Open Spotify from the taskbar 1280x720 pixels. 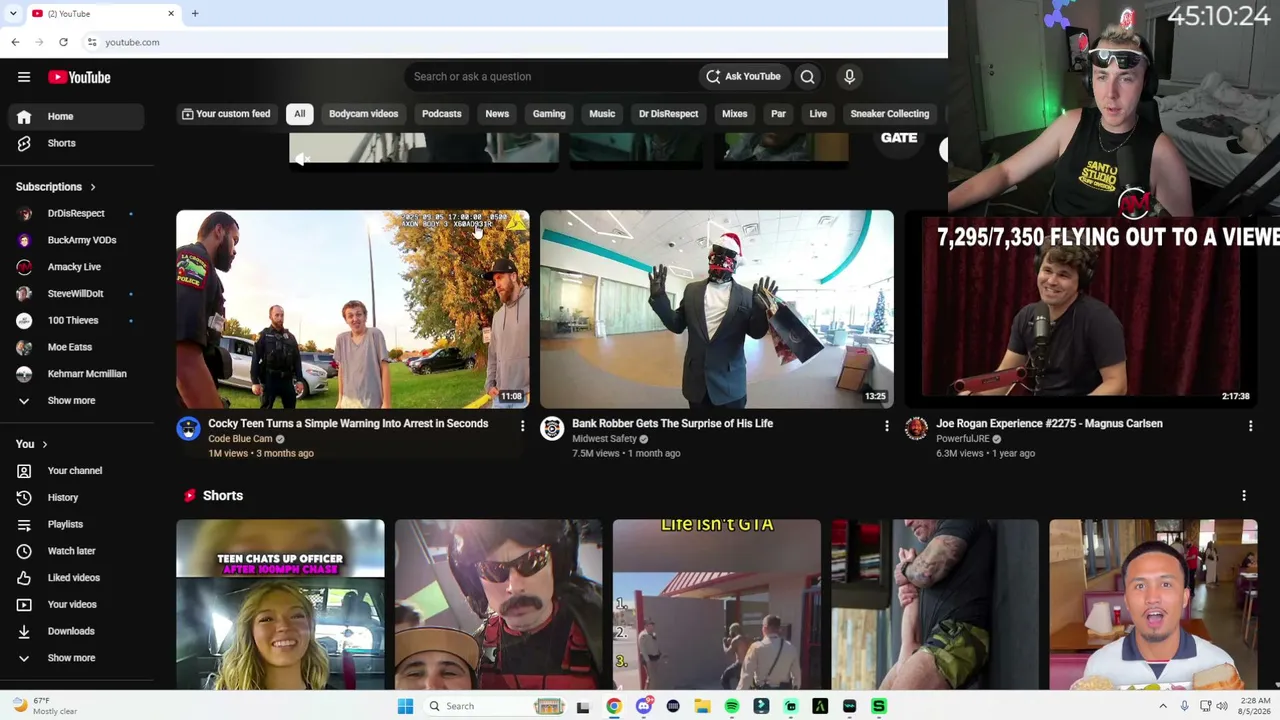coord(732,706)
